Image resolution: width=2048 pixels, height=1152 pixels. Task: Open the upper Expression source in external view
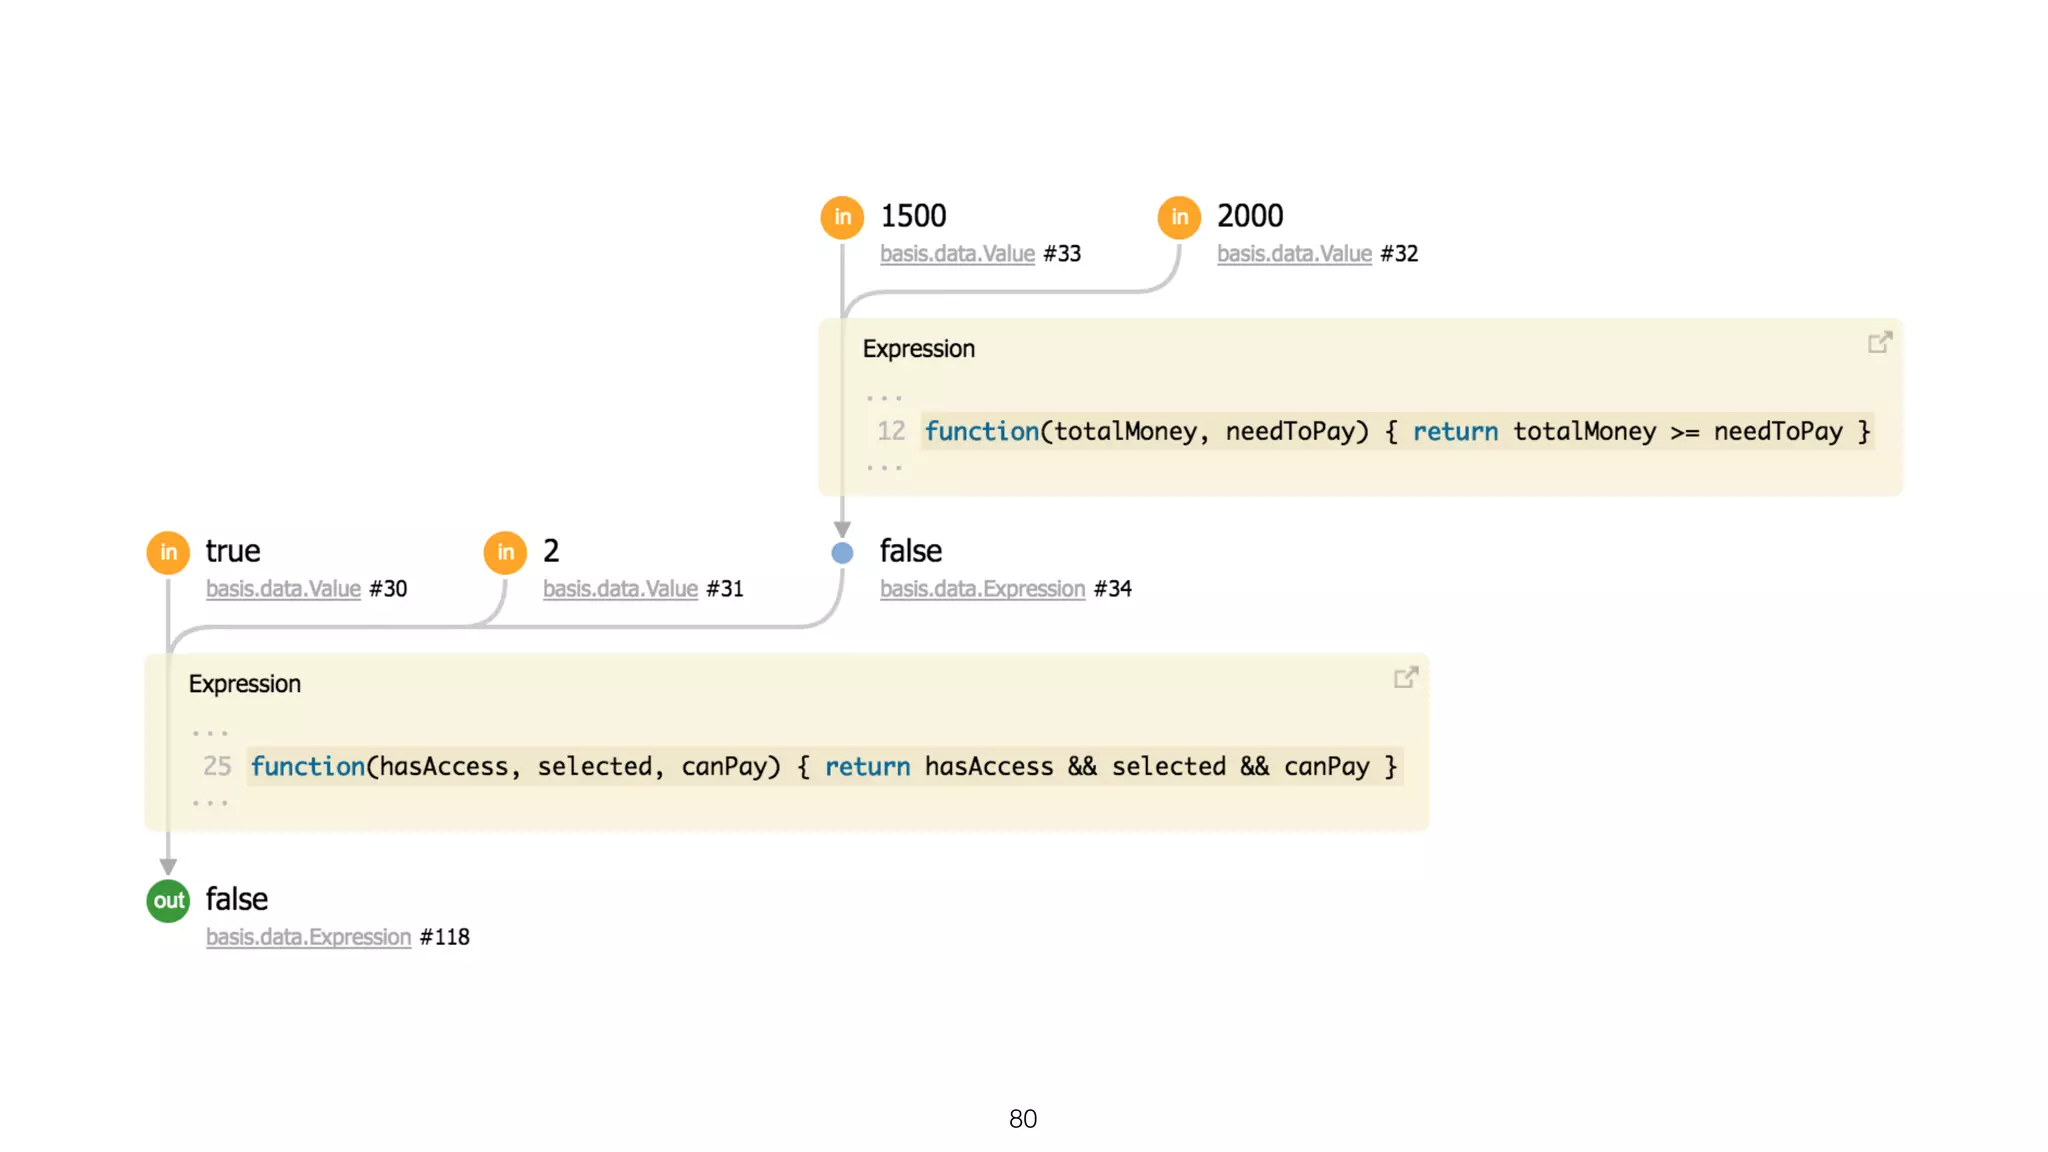coord(1879,343)
